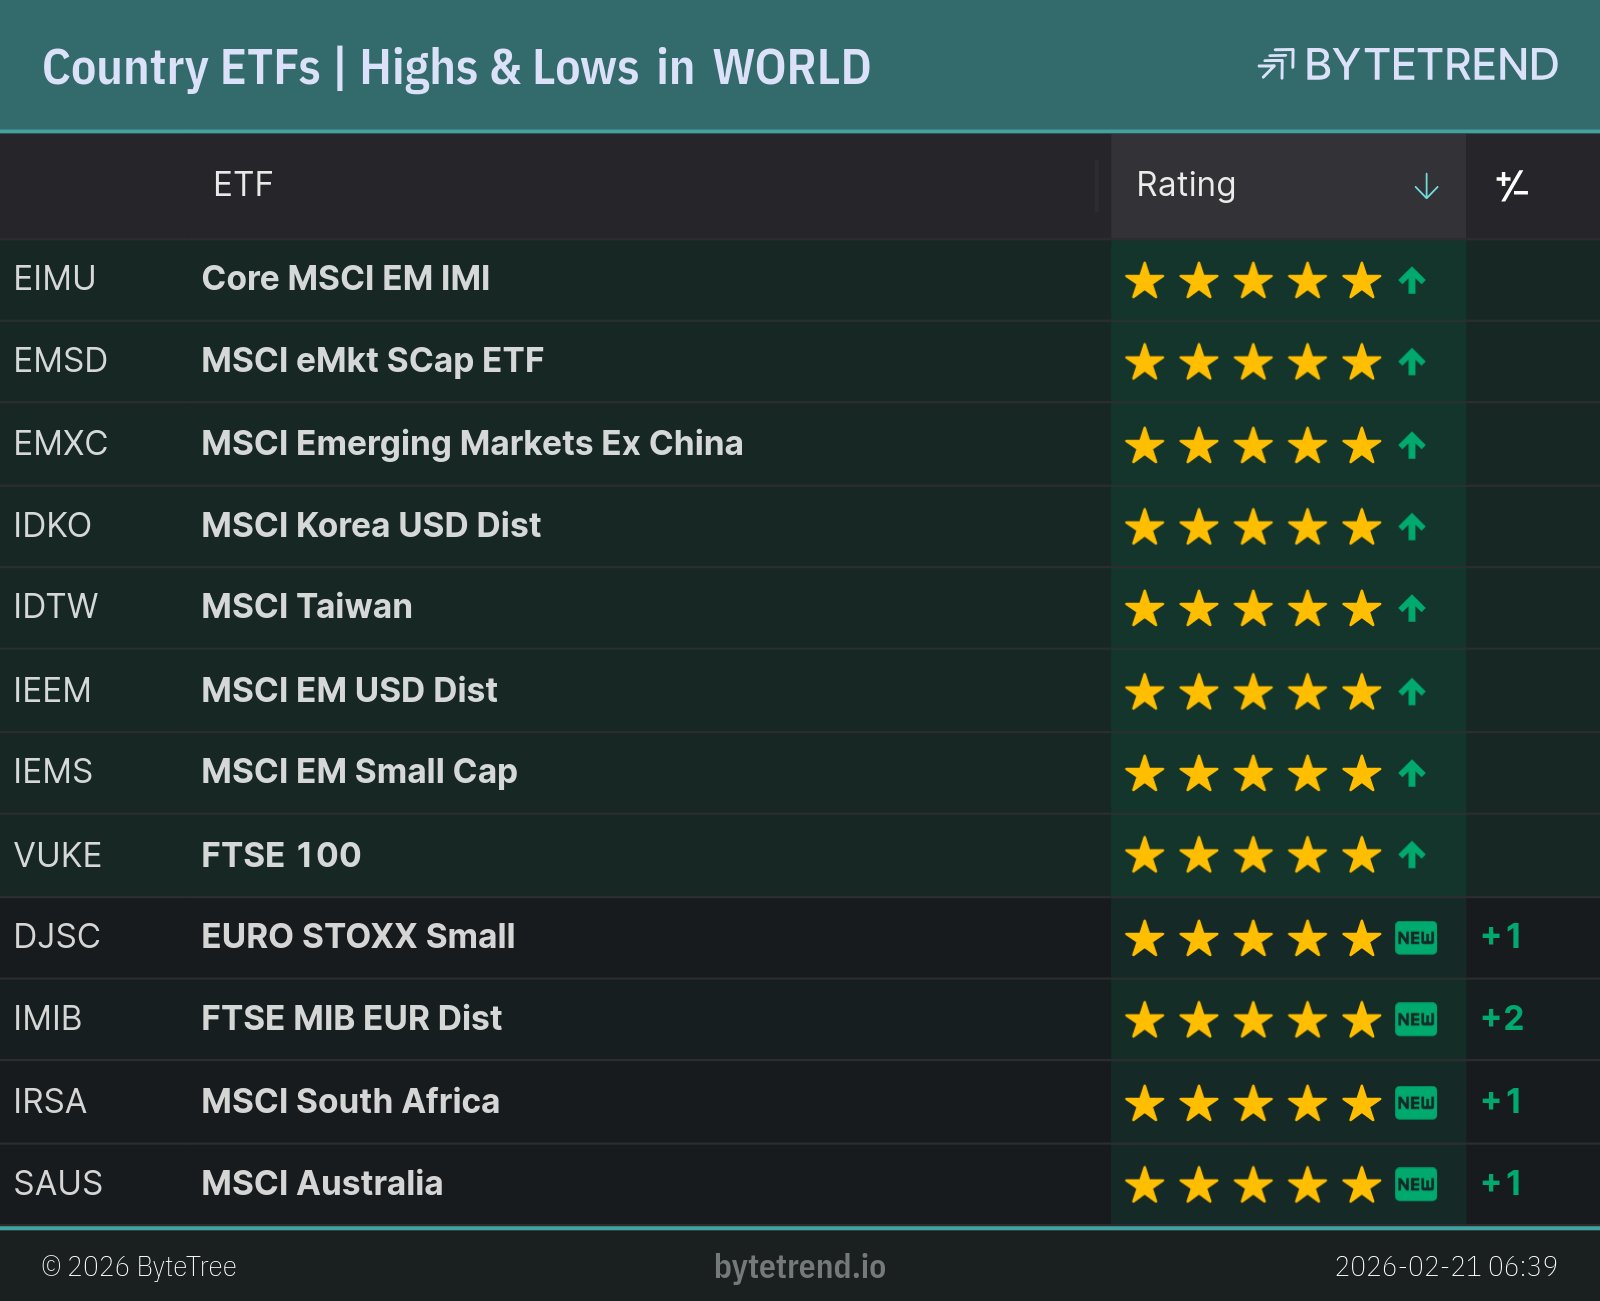Open MSCI EM USD Dist entry
Image resolution: width=1600 pixels, height=1301 pixels.
click(x=349, y=690)
